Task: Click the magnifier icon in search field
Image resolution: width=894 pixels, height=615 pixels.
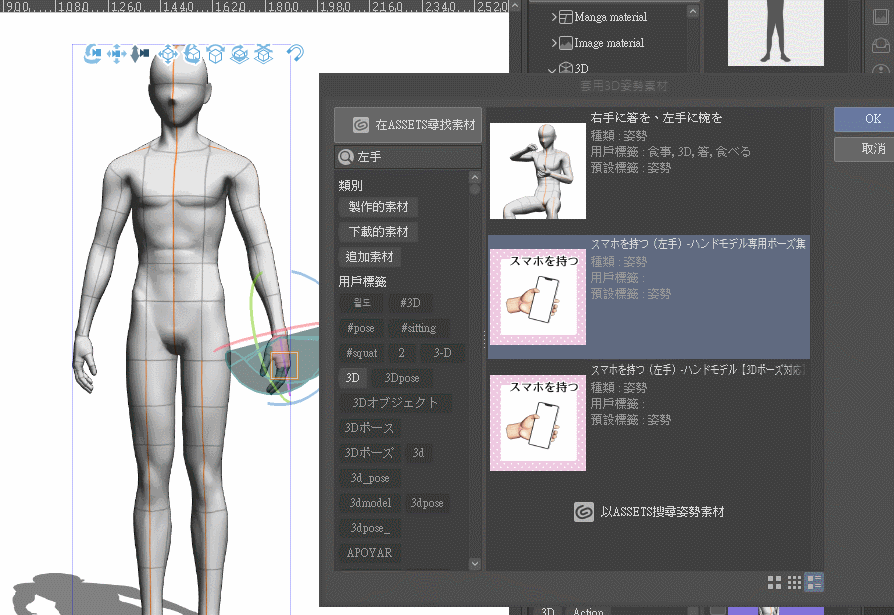Action: (x=346, y=157)
